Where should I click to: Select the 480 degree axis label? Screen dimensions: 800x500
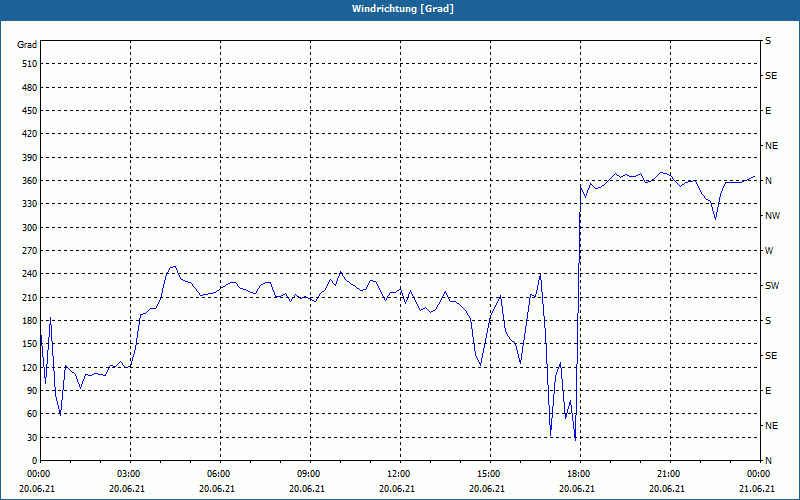point(30,87)
